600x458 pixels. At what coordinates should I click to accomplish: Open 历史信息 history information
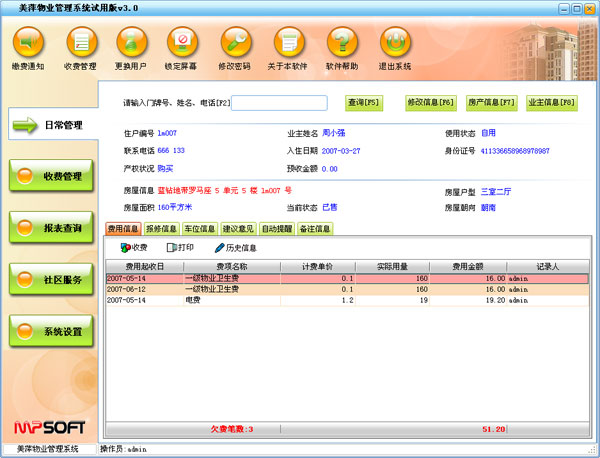(235, 247)
